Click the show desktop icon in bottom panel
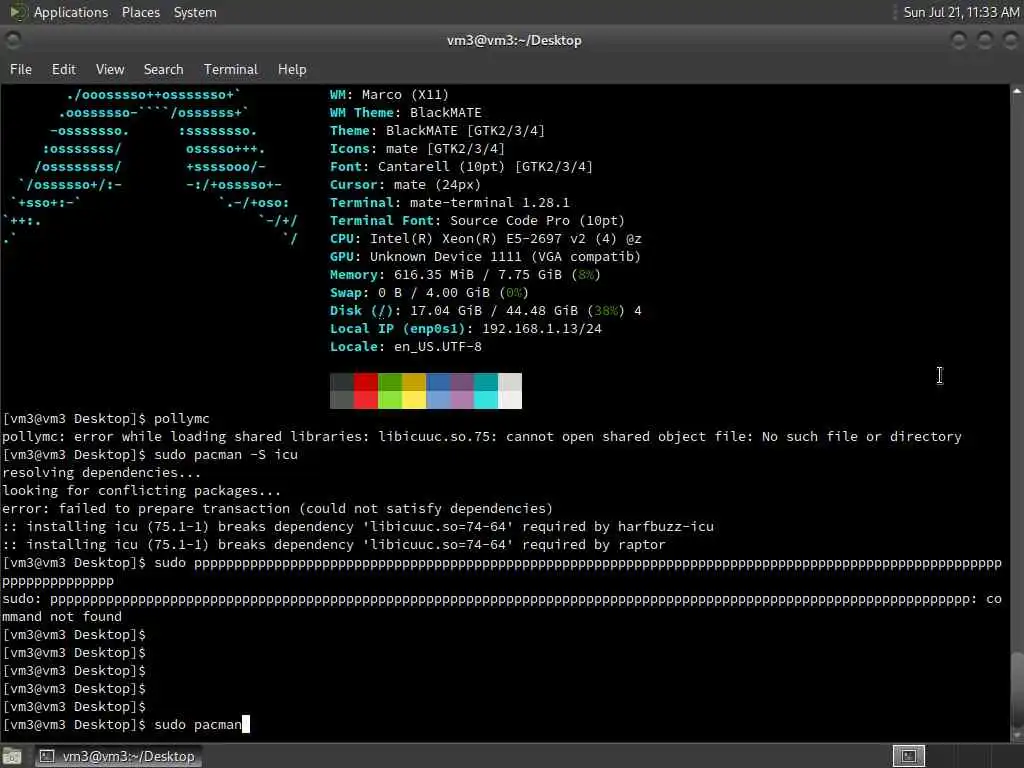Screen dimensions: 1024x768 (x=12, y=757)
